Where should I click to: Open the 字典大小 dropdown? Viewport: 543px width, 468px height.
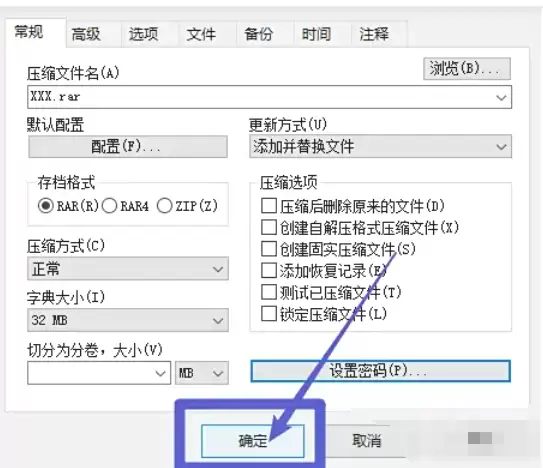[128, 320]
